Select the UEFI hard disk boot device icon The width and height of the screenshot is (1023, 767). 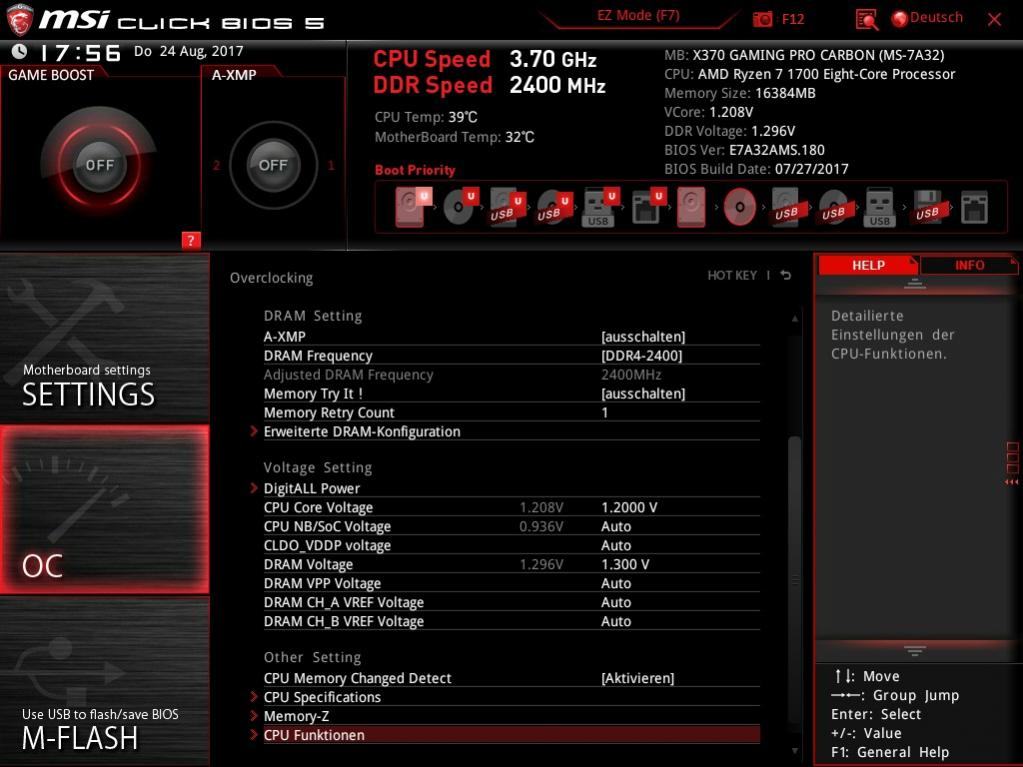coord(413,207)
